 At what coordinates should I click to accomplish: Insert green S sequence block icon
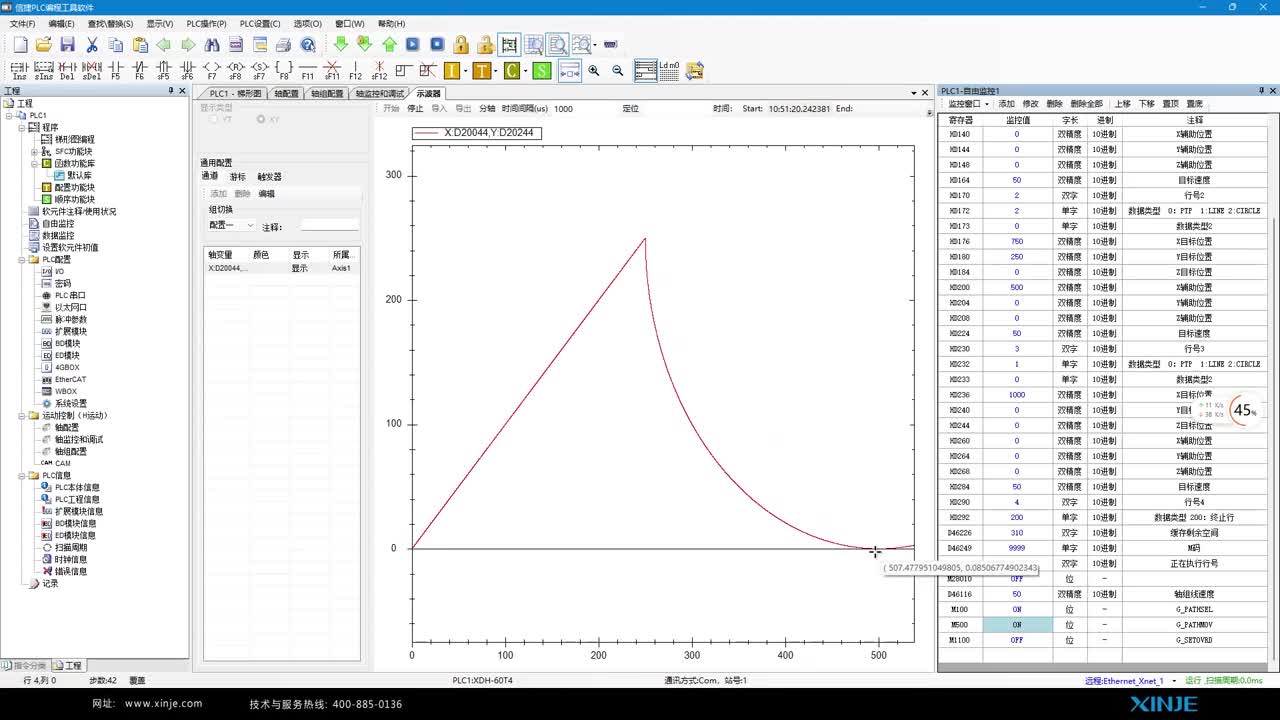pyautogui.click(x=541, y=70)
